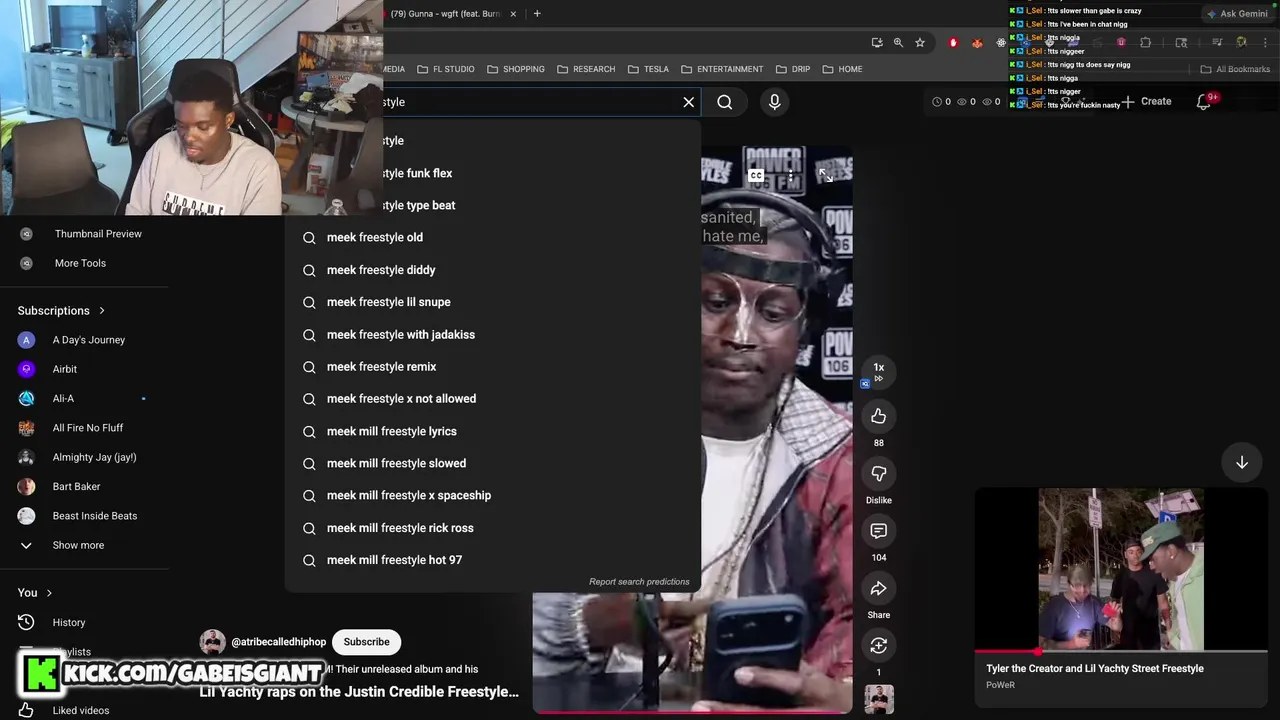Share the Short via arrow icon
Viewport: 1280px width, 720px height.
coord(879,588)
